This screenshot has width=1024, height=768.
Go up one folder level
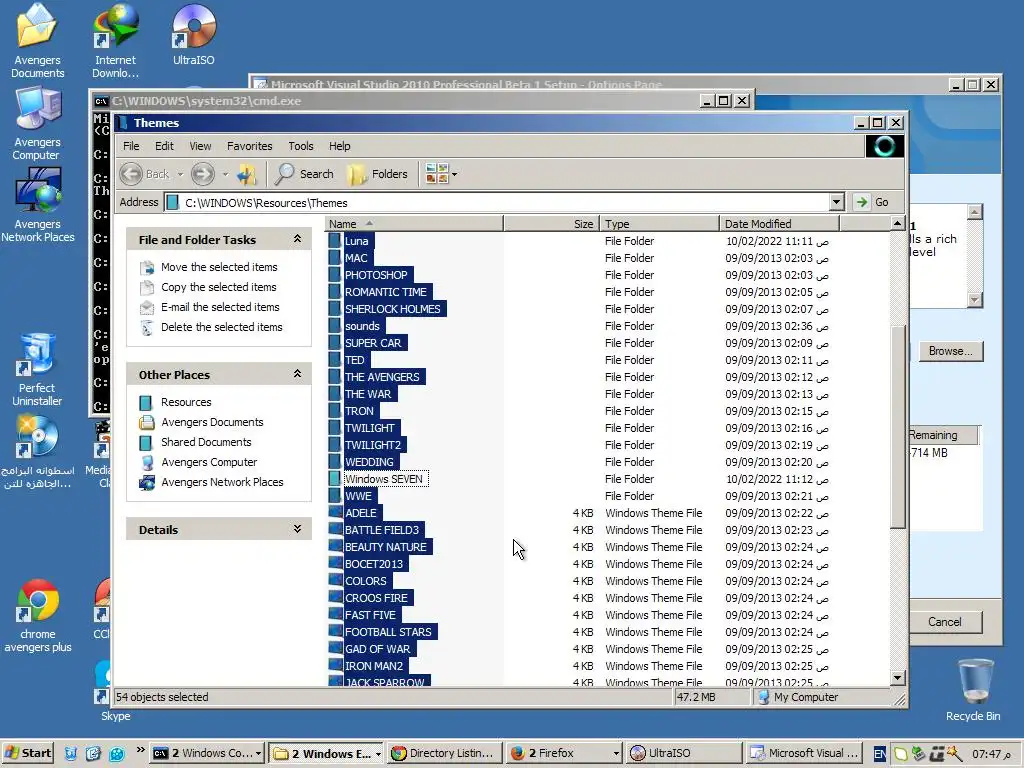(247, 174)
